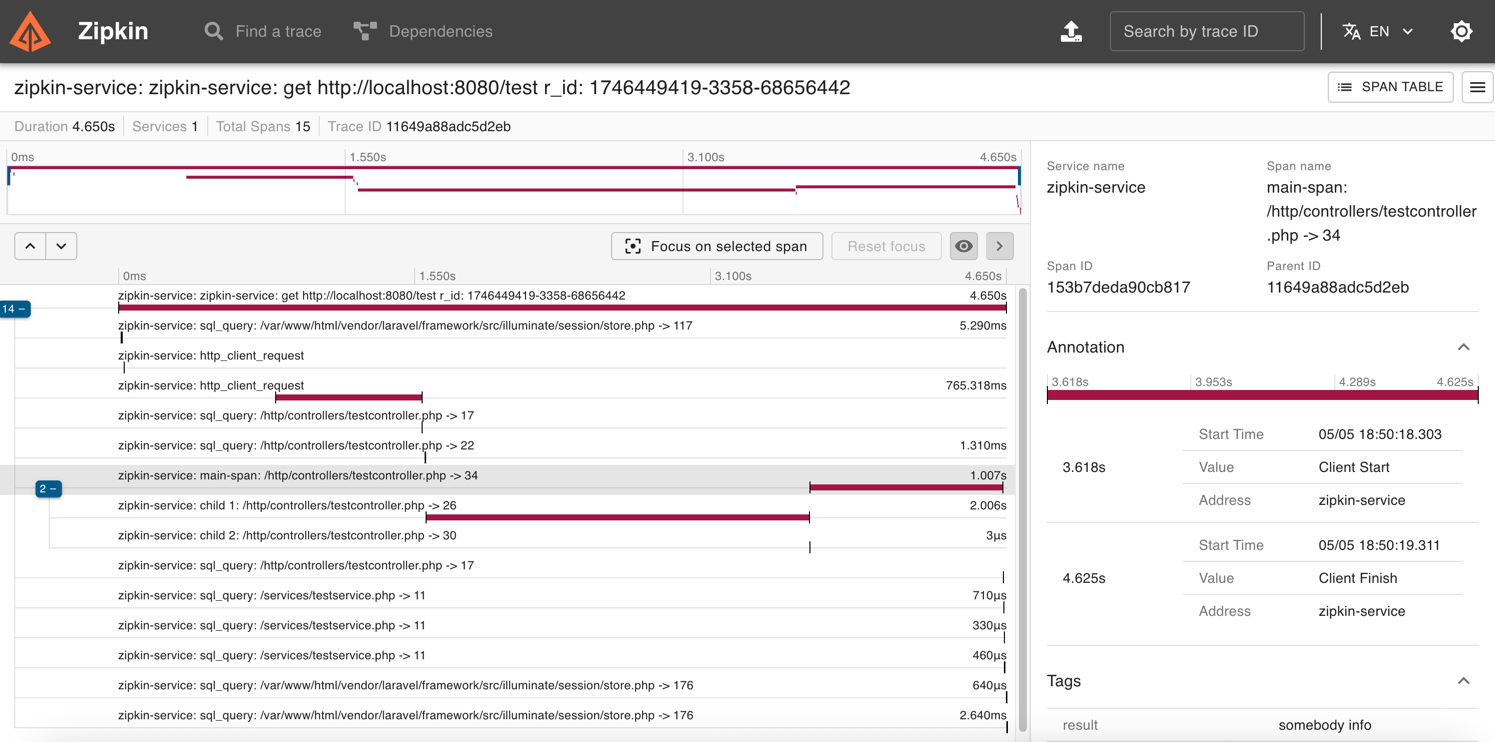Viewport: 1495px width, 742px height.
Task: Jump to previous span with up arrow
Action: (x=30, y=246)
